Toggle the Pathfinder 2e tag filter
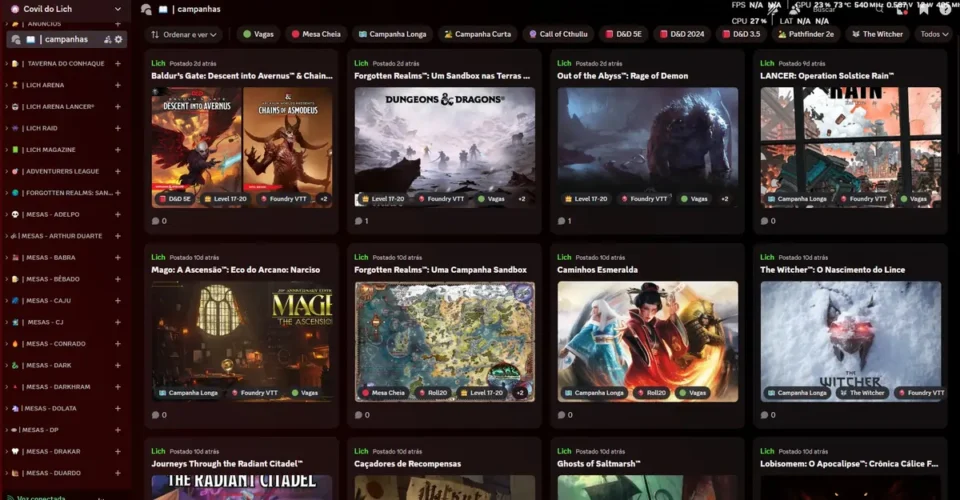The width and height of the screenshot is (960, 500). coord(806,34)
